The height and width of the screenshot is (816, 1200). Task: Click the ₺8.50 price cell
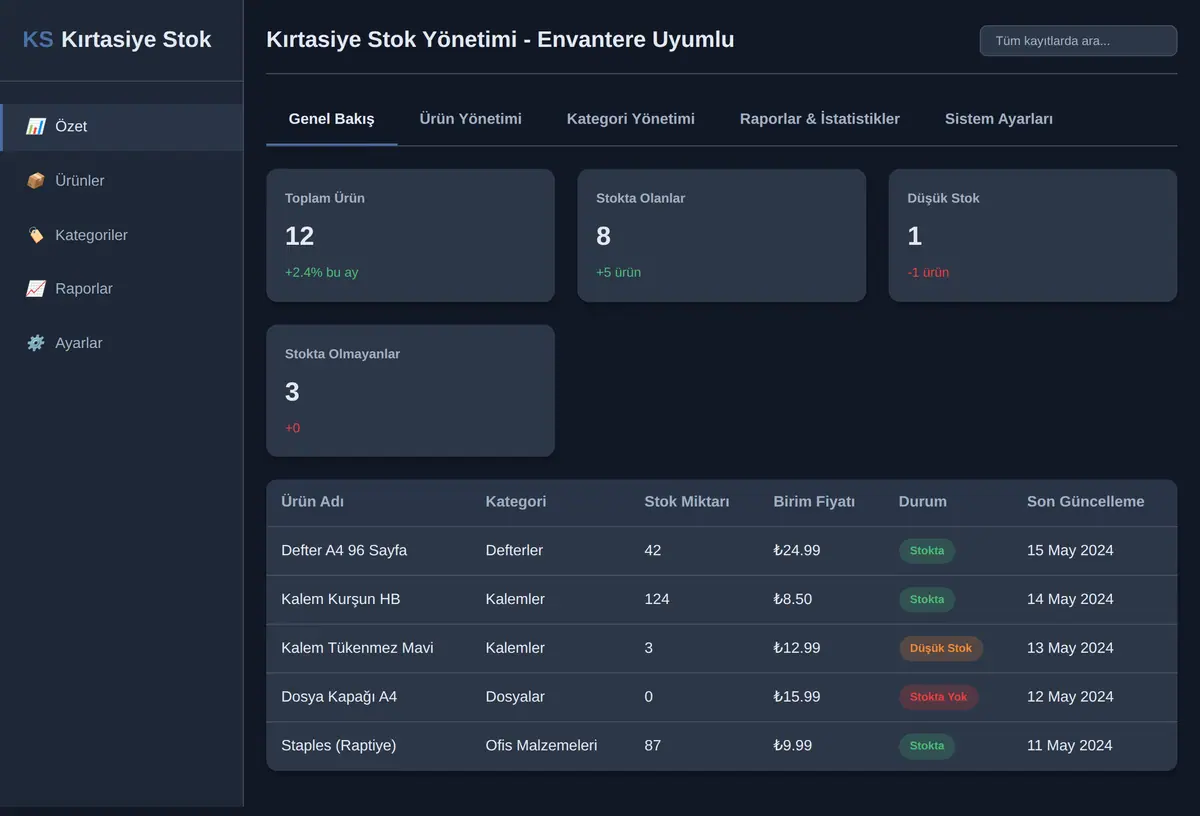793,600
